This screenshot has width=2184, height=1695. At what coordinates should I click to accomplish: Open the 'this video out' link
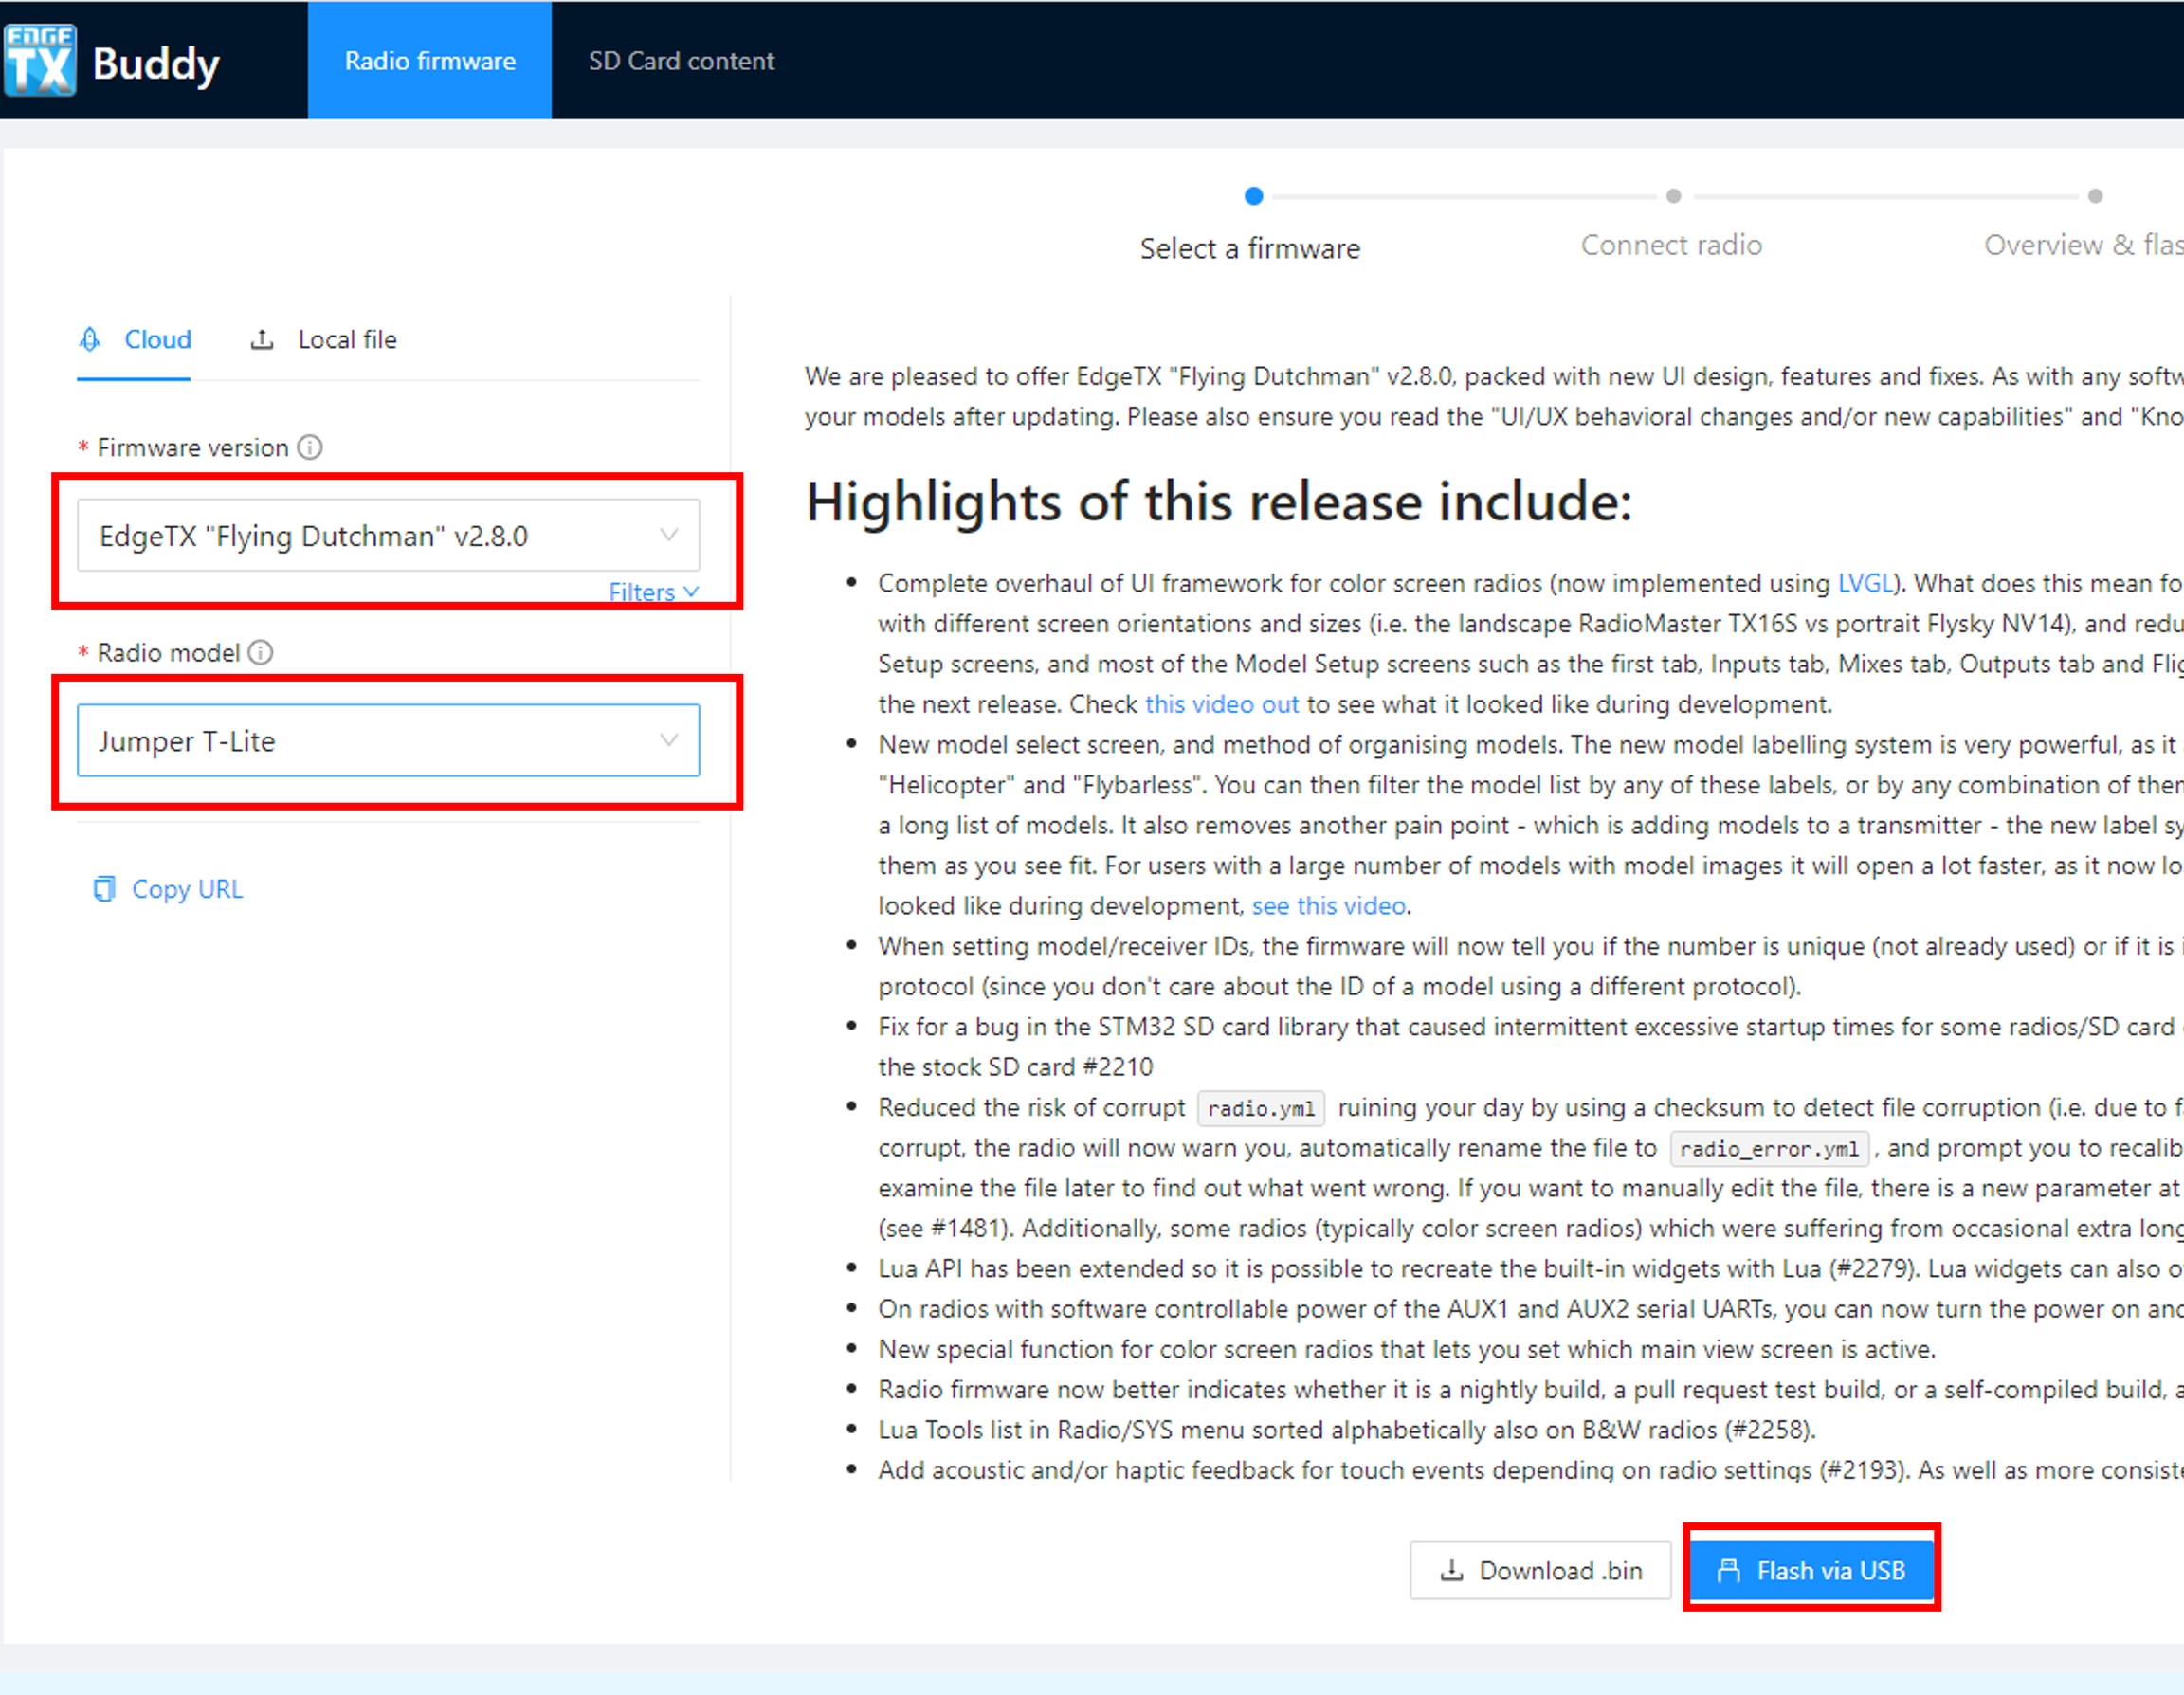tap(1221, 704)
